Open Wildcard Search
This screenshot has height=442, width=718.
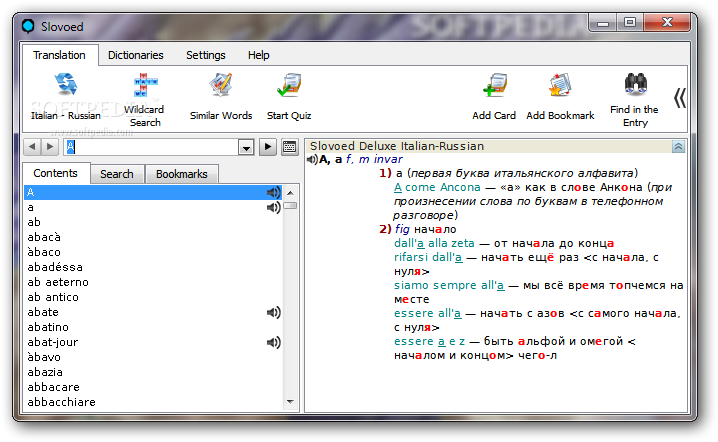[144, 99]
